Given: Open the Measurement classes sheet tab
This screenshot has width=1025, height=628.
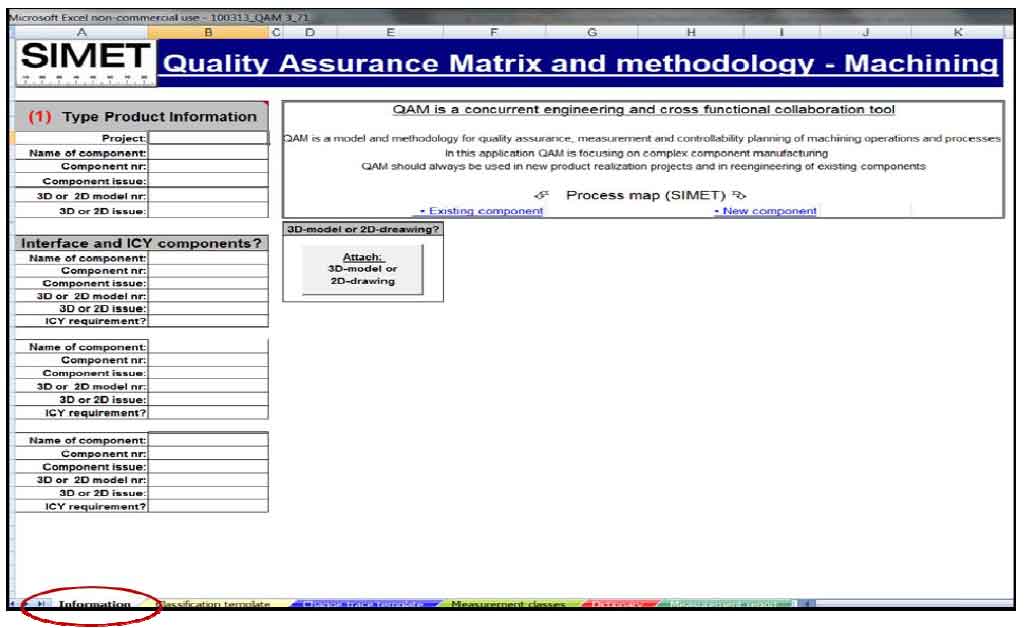Looking at the screenshot, I should click(x=508, y=604).
